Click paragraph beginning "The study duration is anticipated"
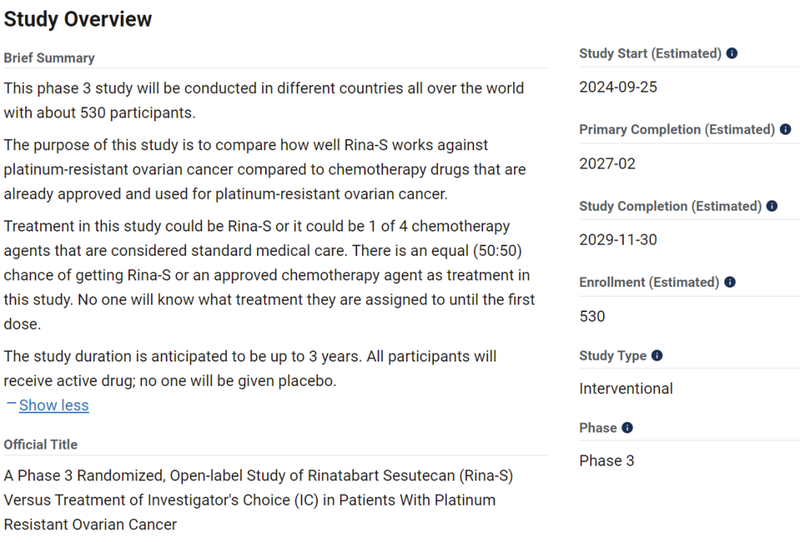 point(250,368)
